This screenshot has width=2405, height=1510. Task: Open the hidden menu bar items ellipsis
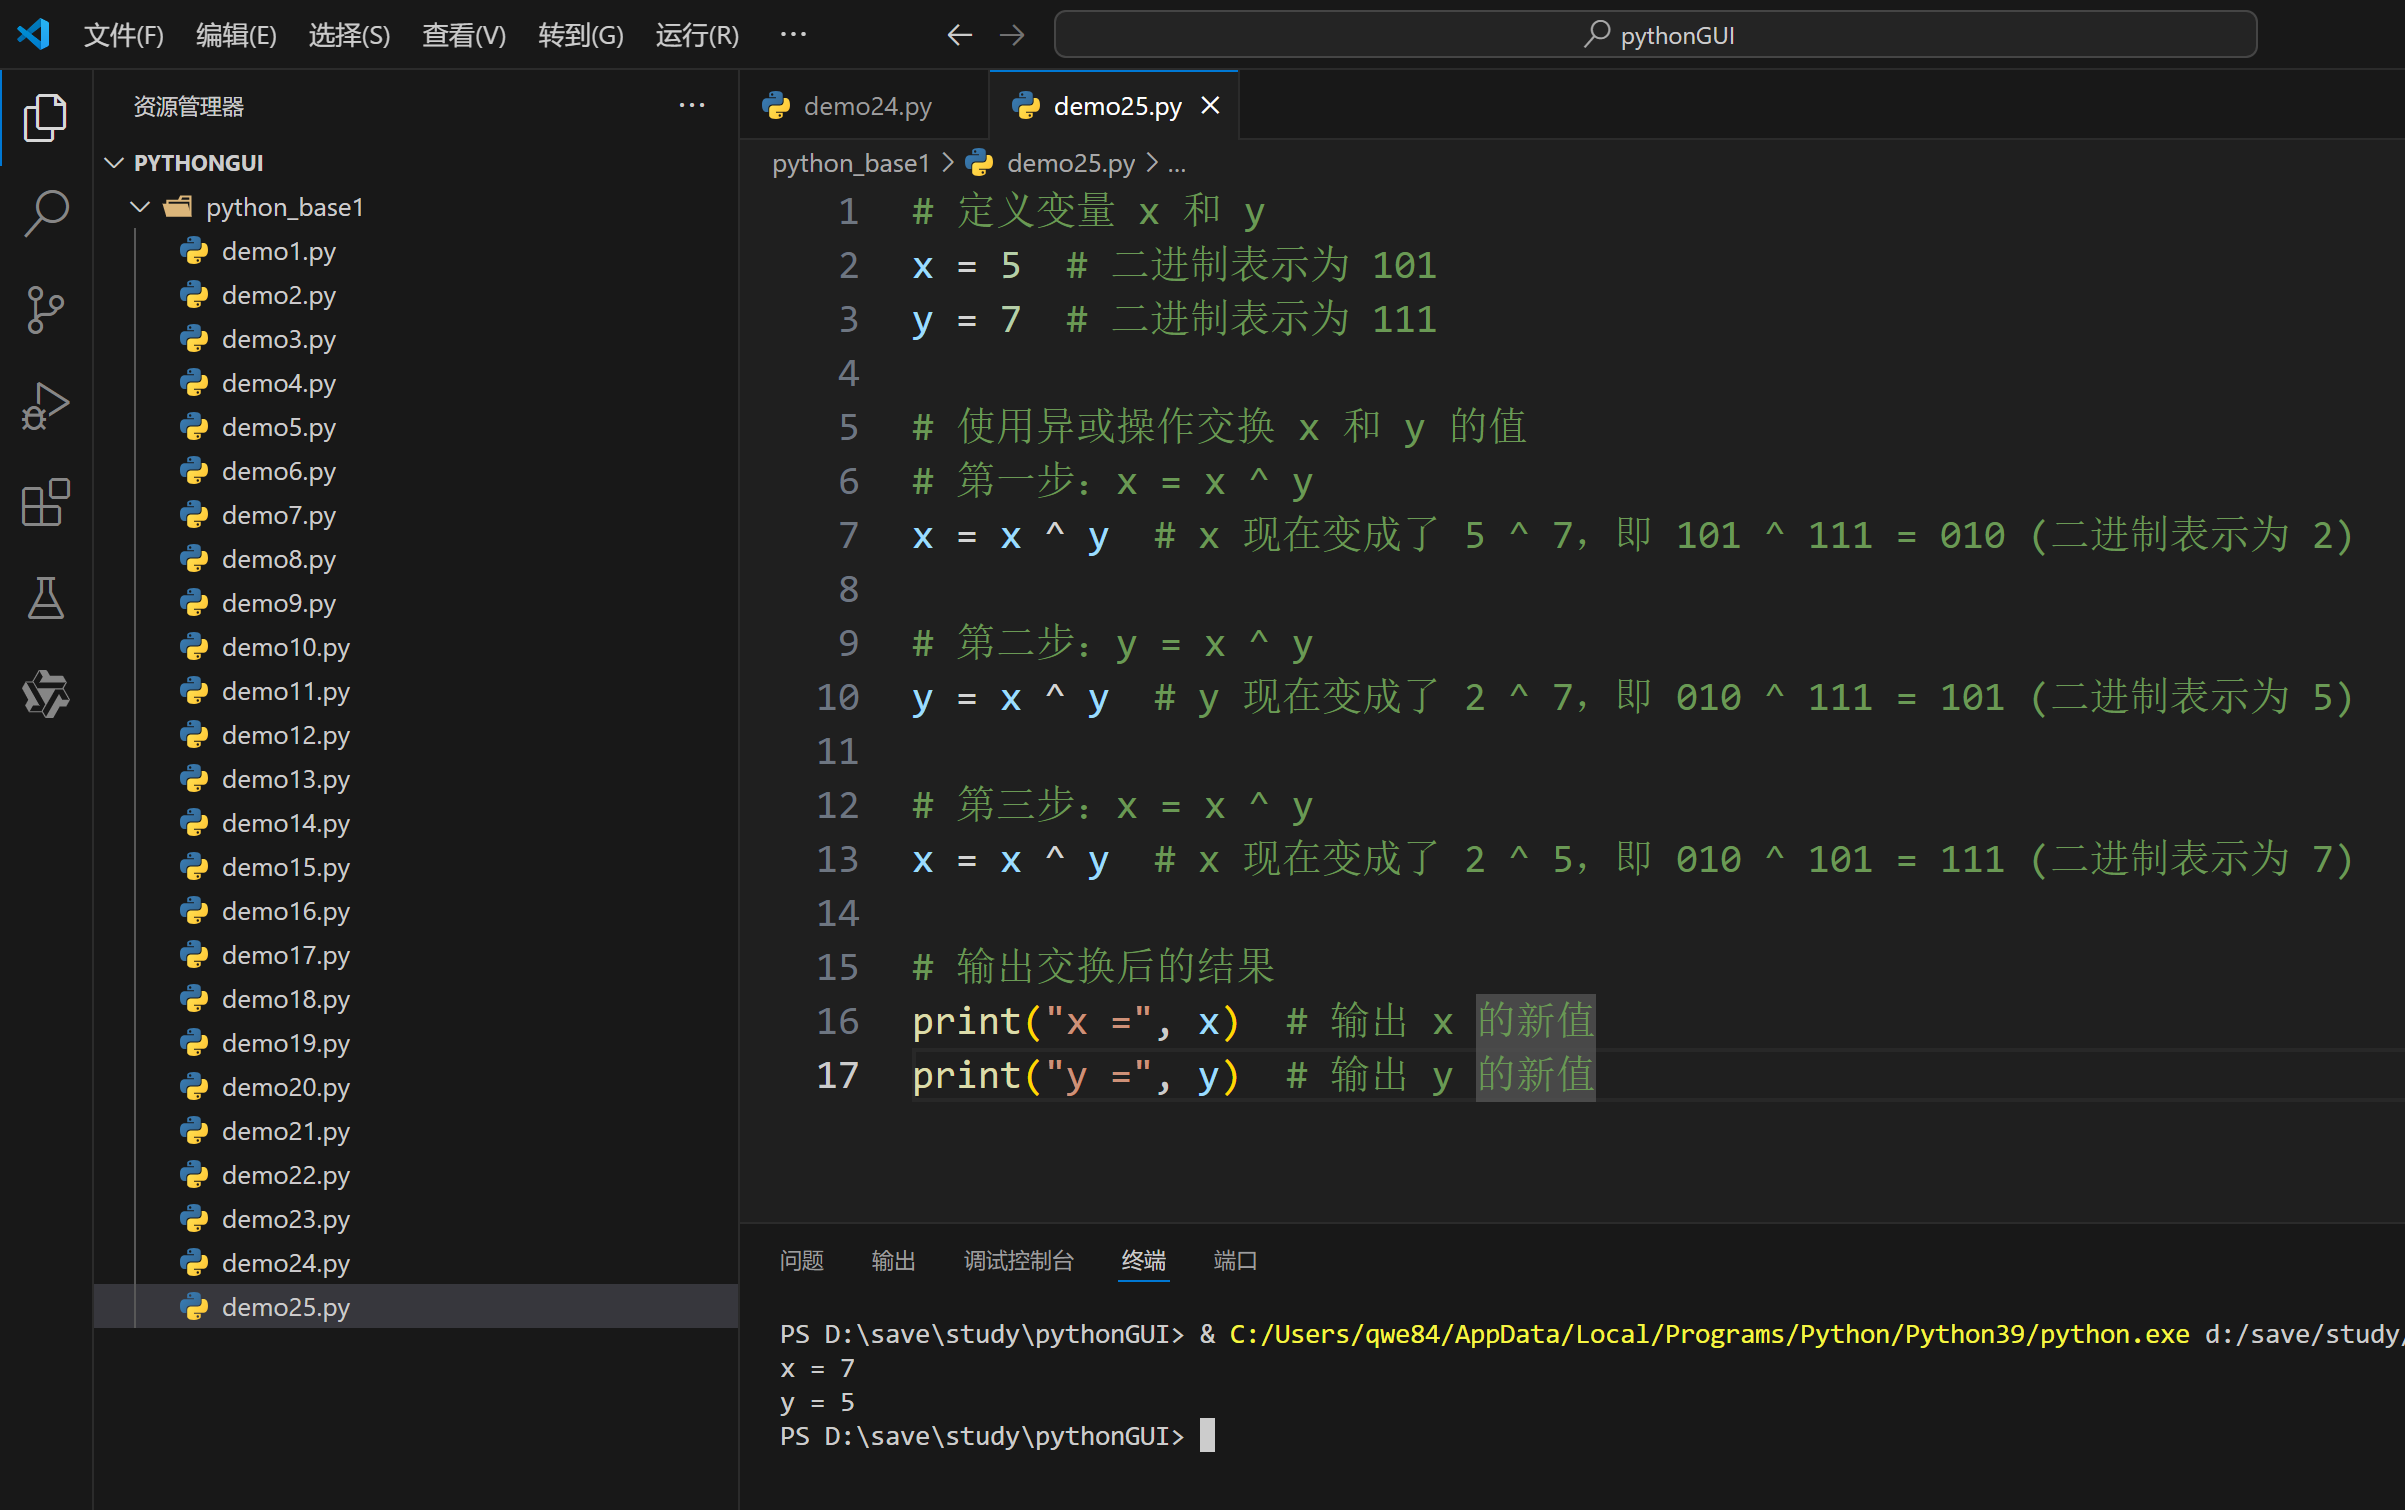[793, 35]
